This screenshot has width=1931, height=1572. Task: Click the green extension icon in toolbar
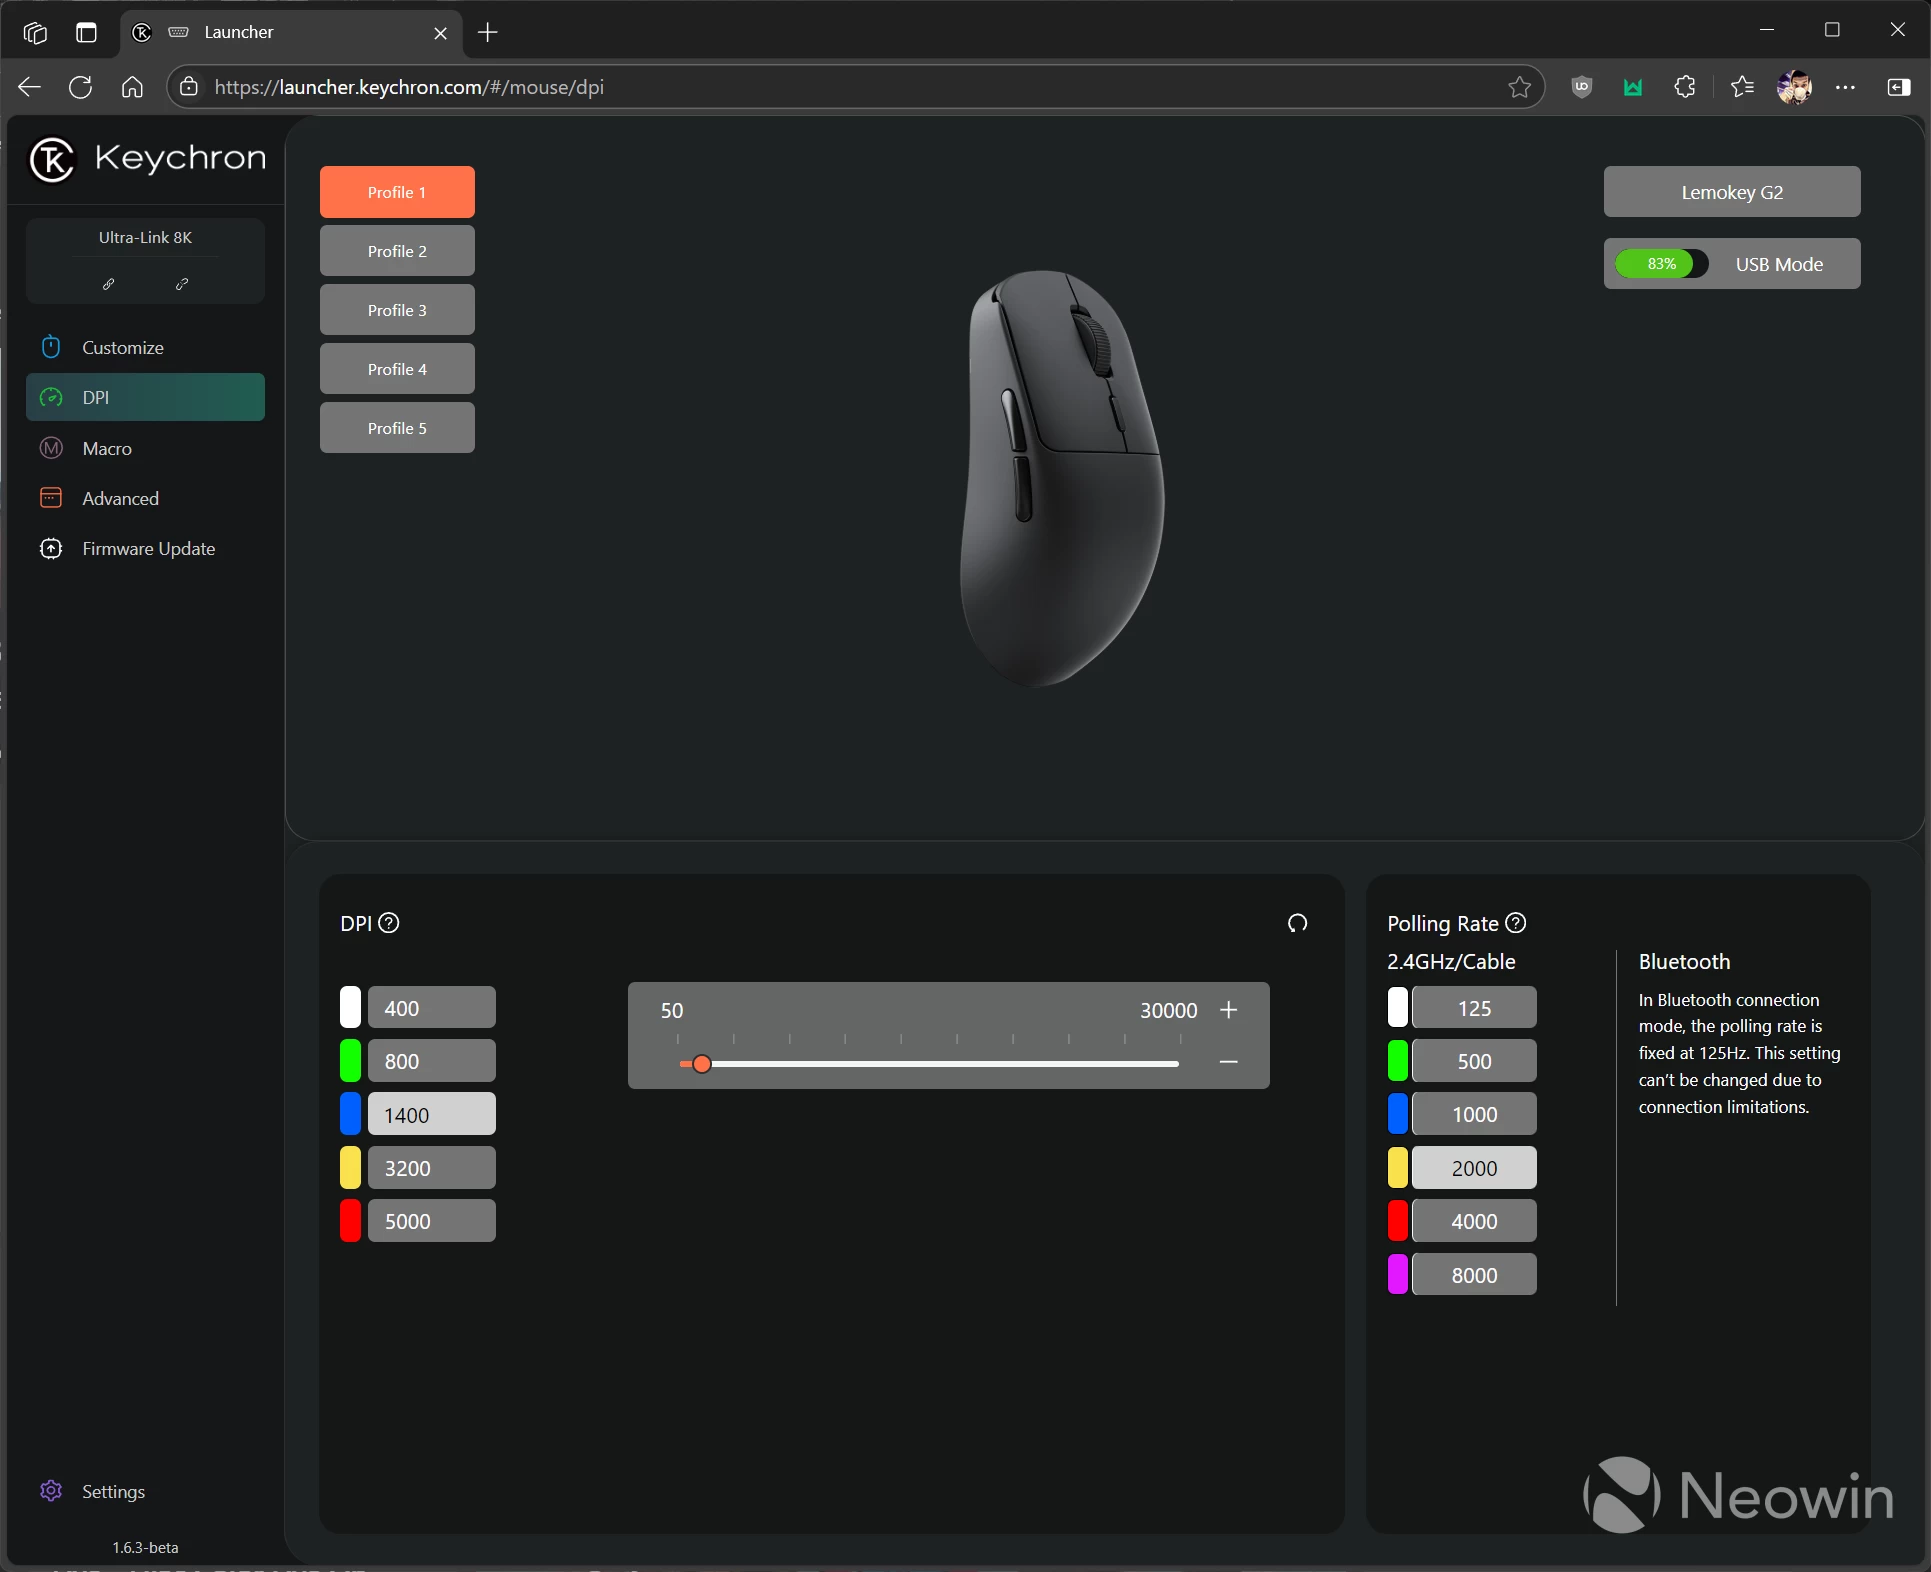coord(1633,87)
